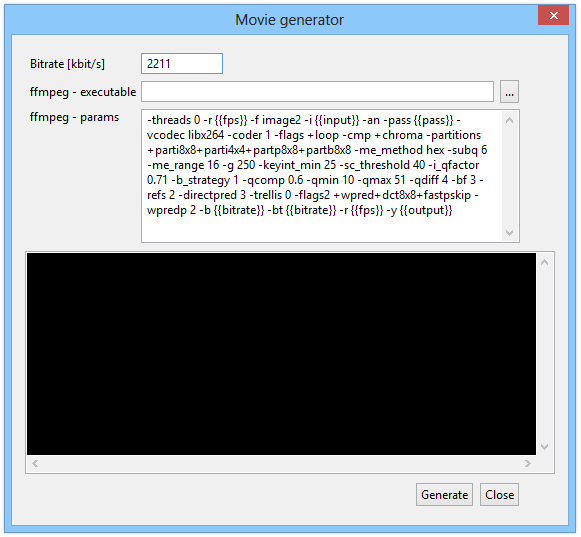Start movie creation with Generate

tap(444, 494)
